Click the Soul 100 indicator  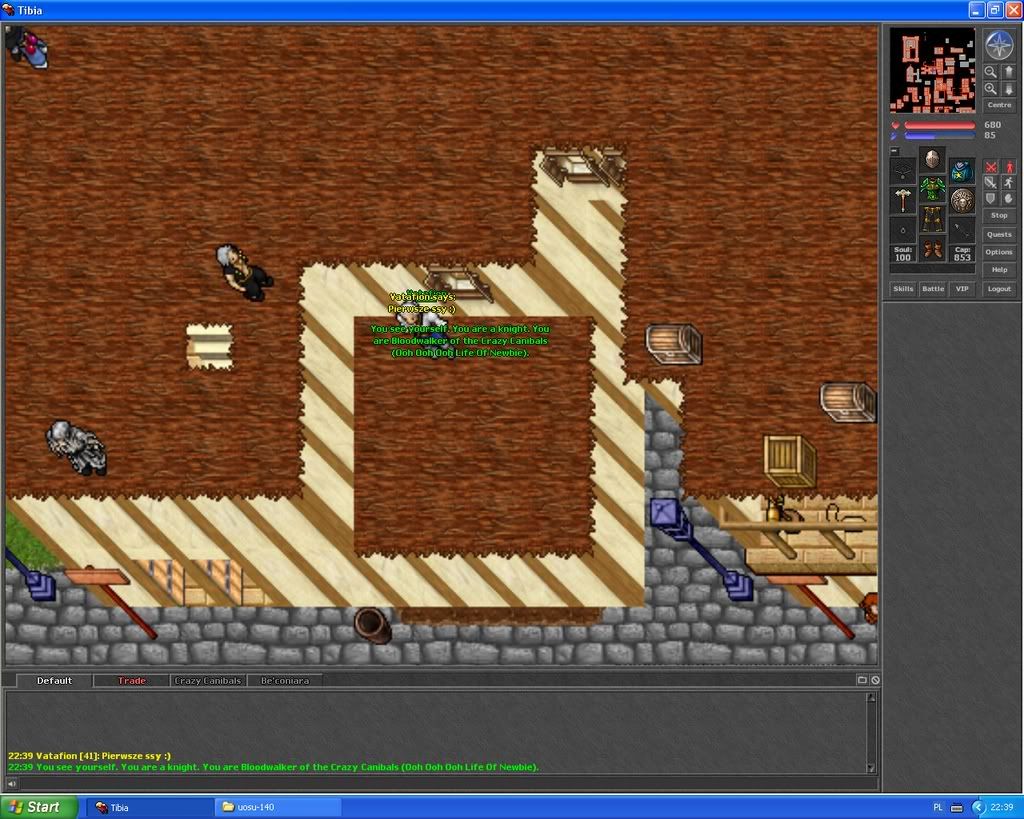tap(903, 253)
